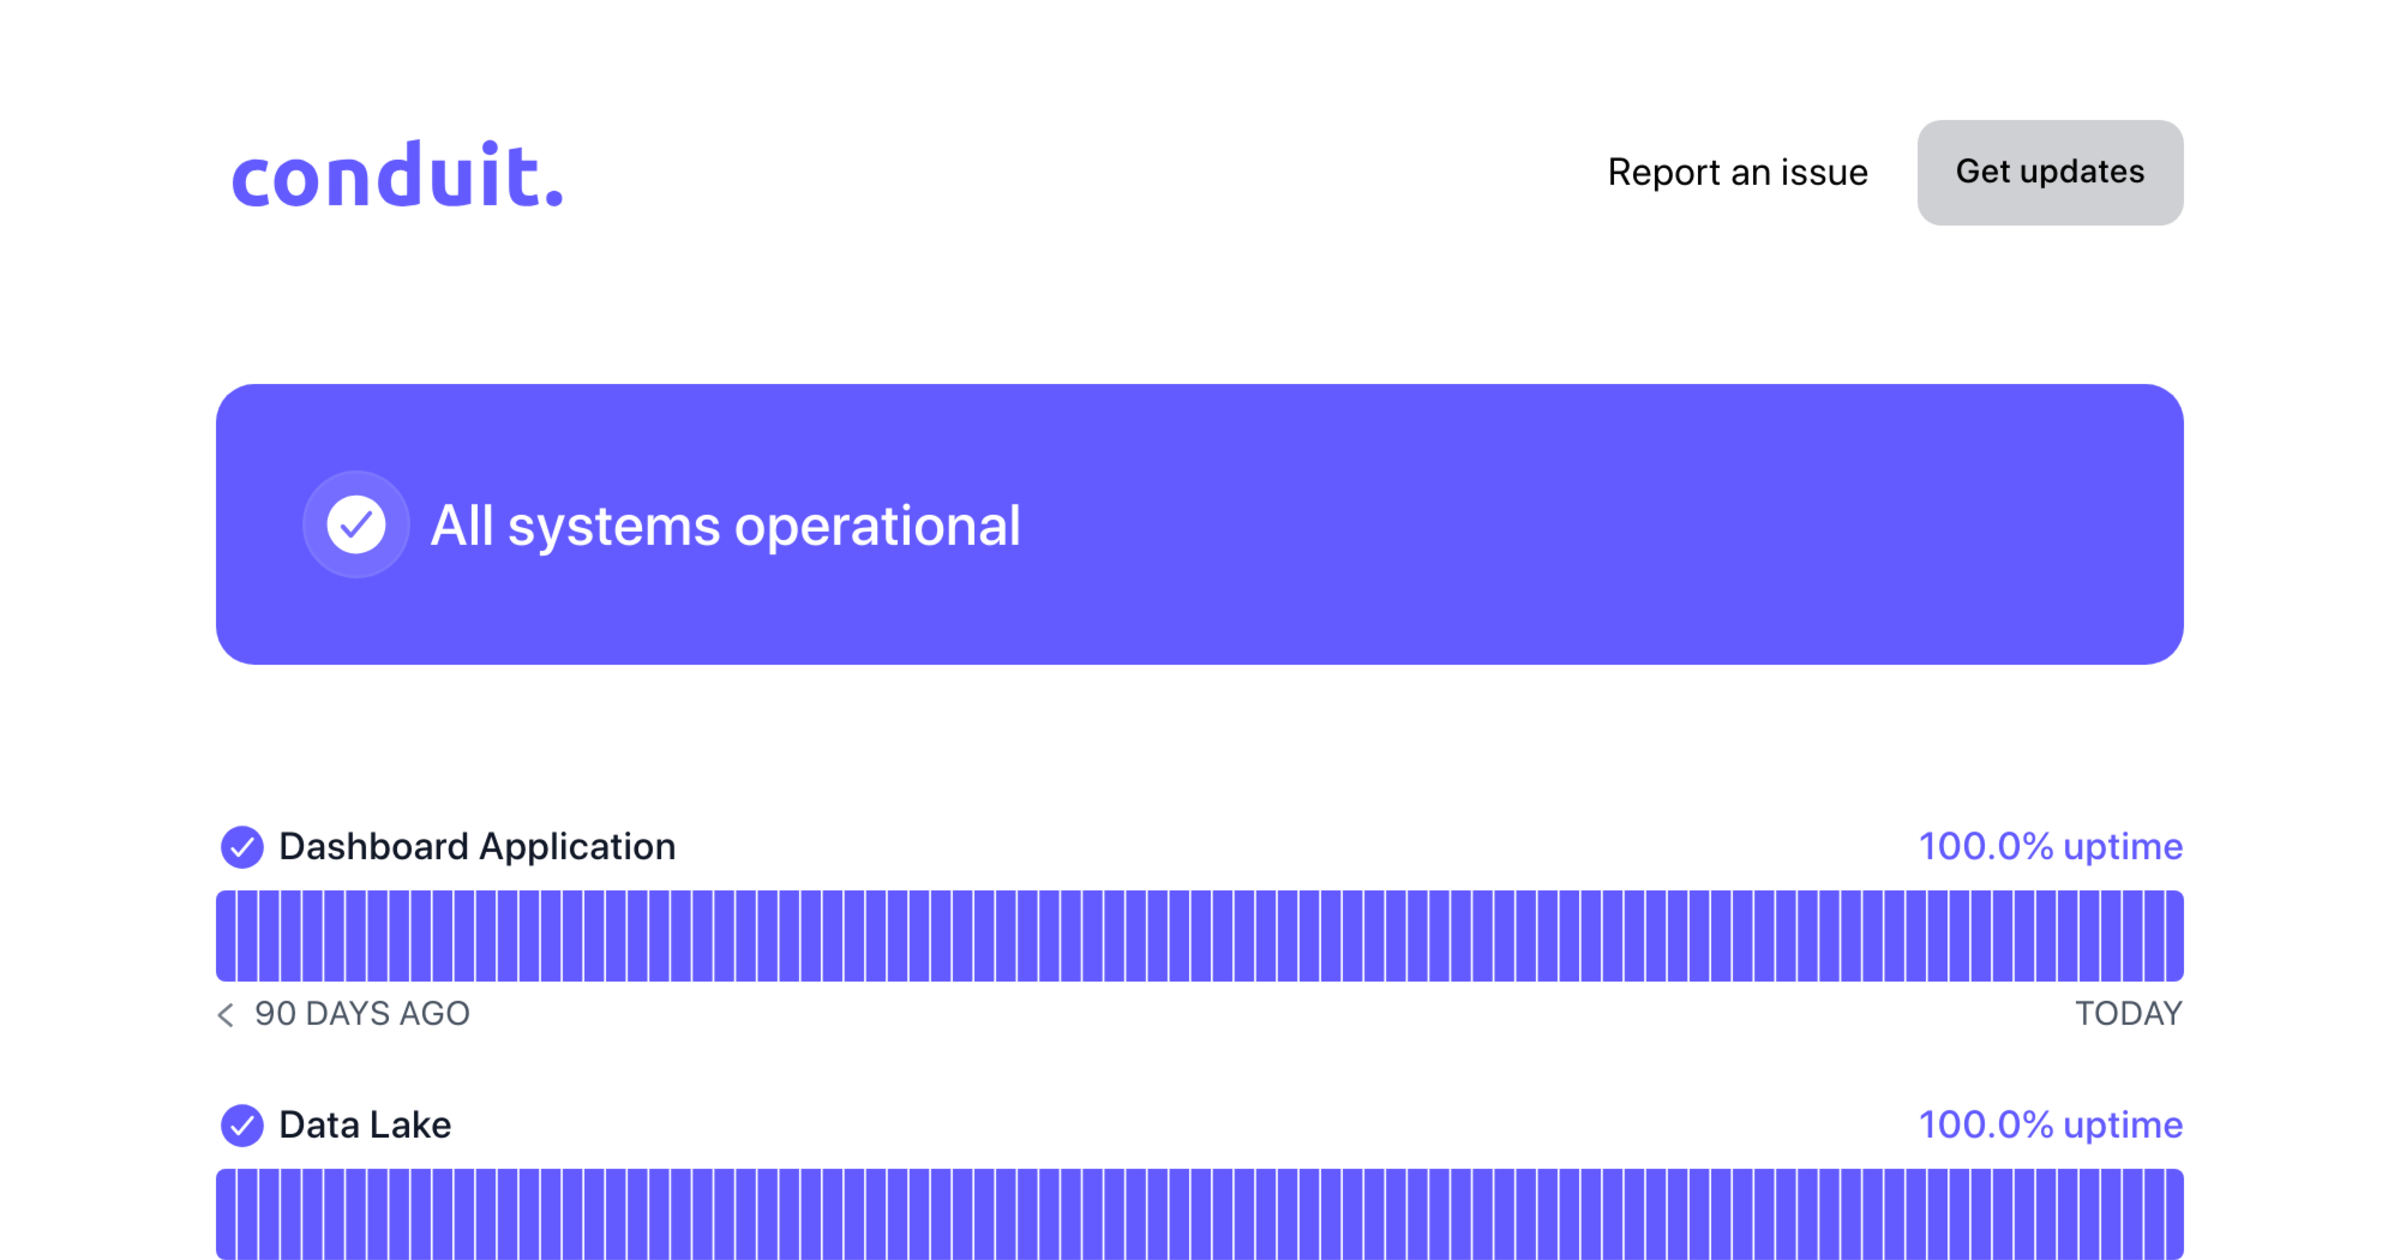The width and height of the screenshot is (2400, 1260).
Task: Click the last day bar of the Dashboard Application timeline
Action: pyautogui.click(x=2174, y=936)
